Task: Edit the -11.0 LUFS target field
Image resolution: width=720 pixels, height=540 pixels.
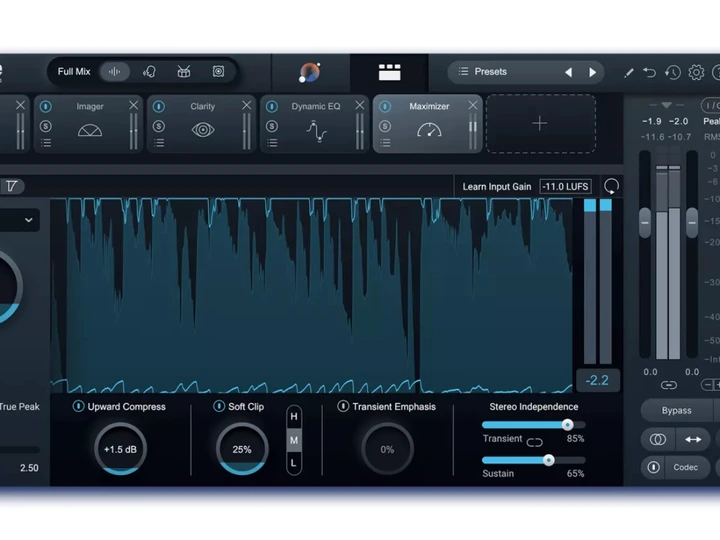Action: pyautogui.click(x=565, y=187)
